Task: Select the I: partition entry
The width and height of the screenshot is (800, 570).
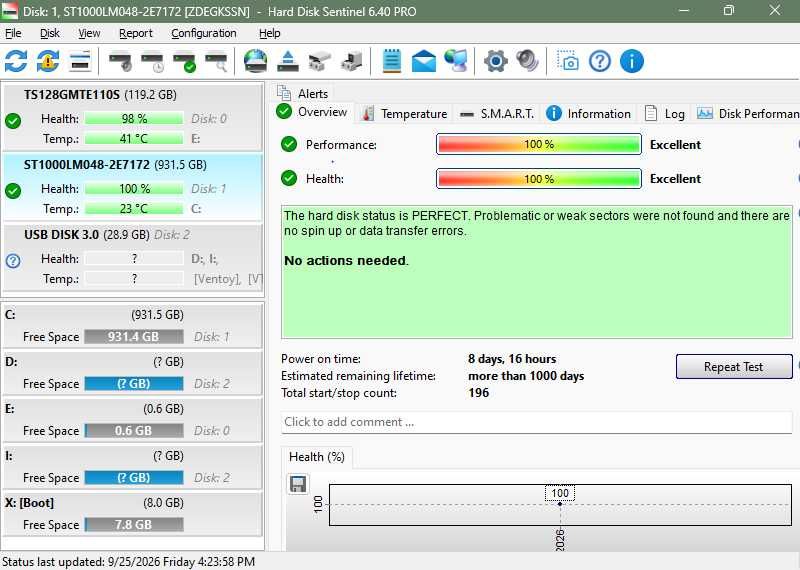Action: [133, 467]
